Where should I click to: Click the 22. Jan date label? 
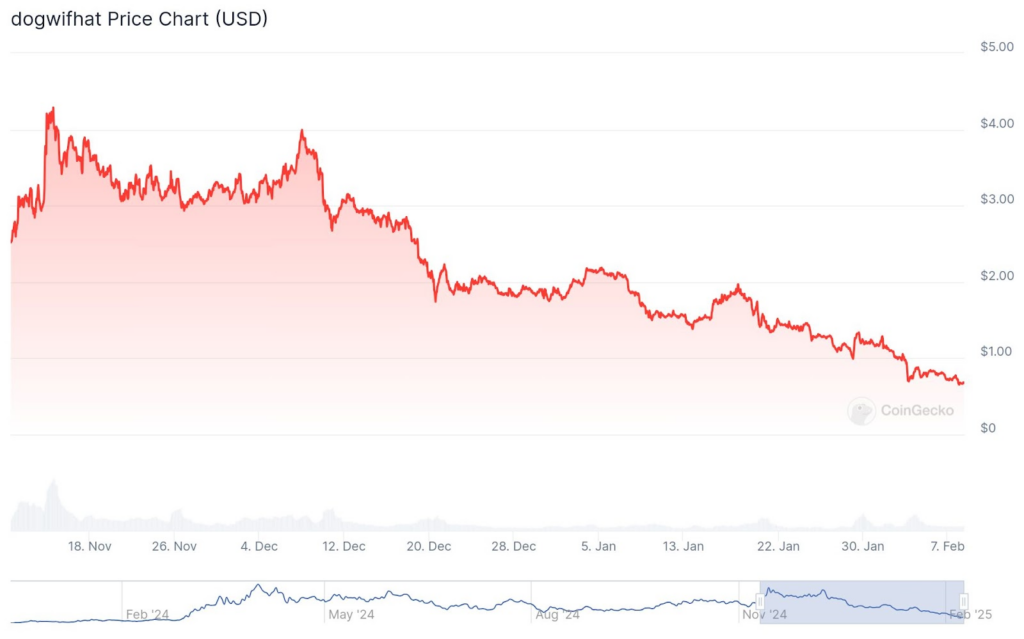pos(777,546)
